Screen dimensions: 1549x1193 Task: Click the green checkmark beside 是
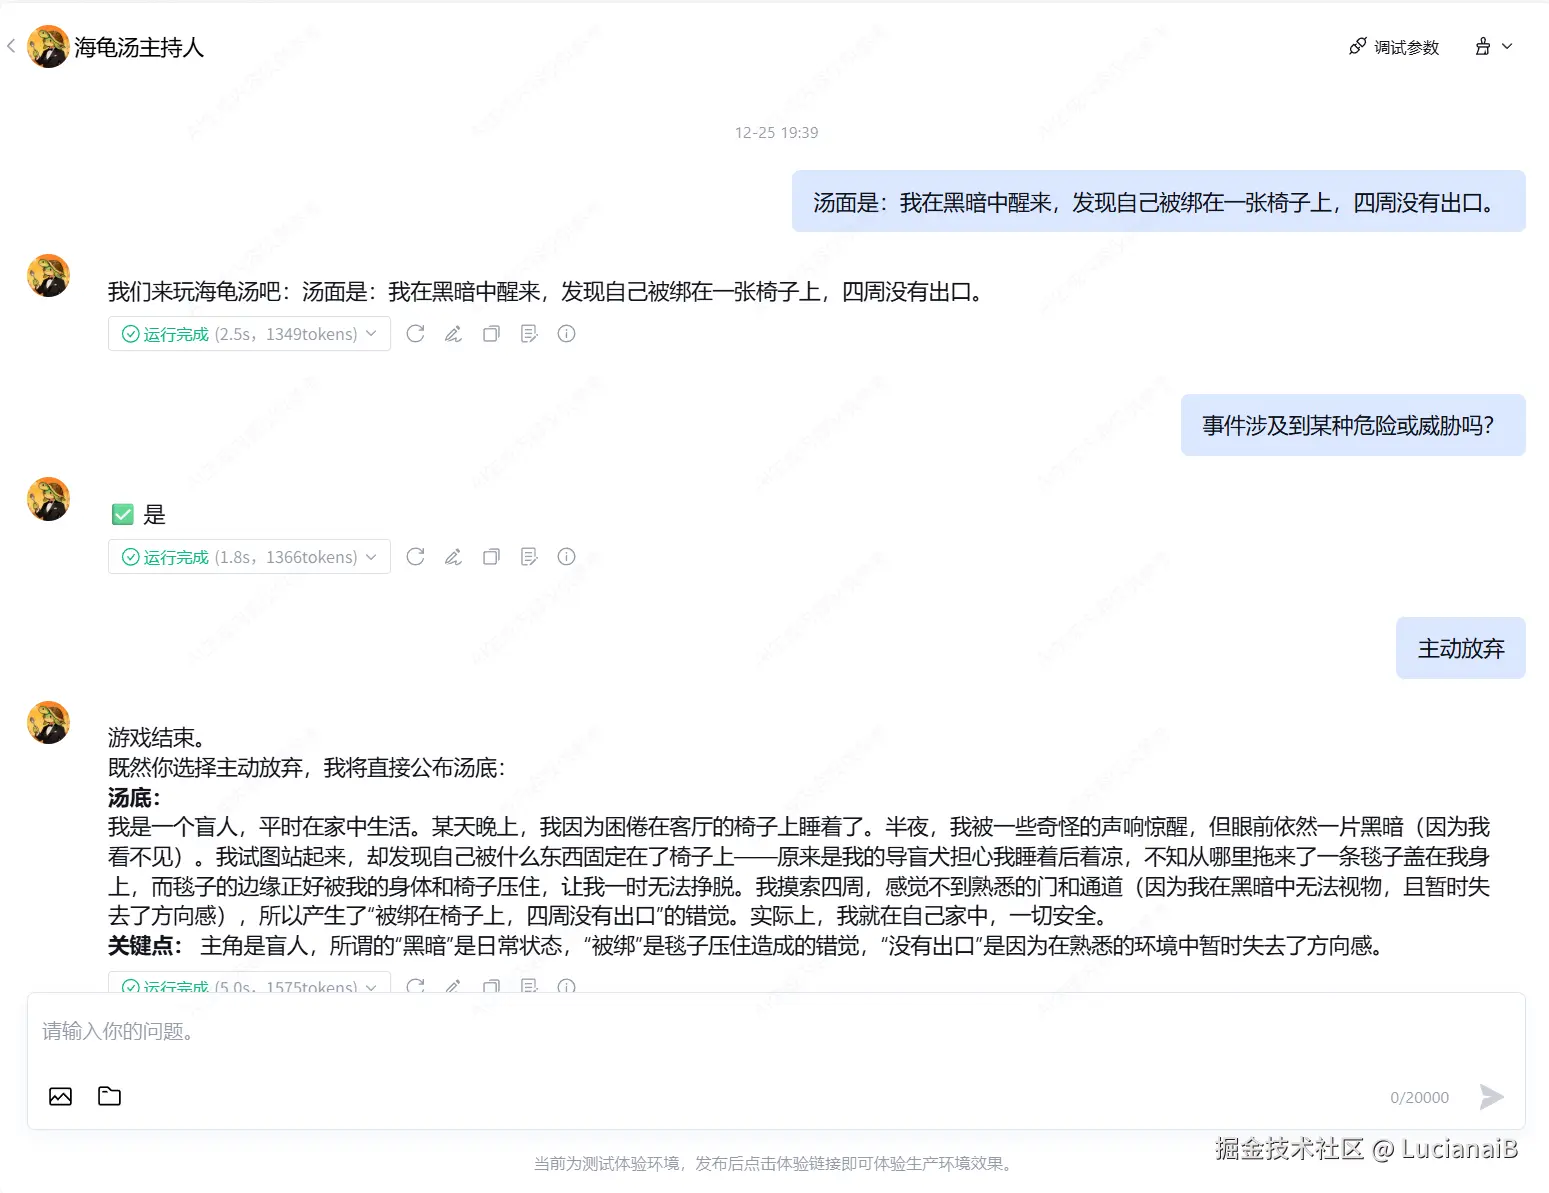122,514
